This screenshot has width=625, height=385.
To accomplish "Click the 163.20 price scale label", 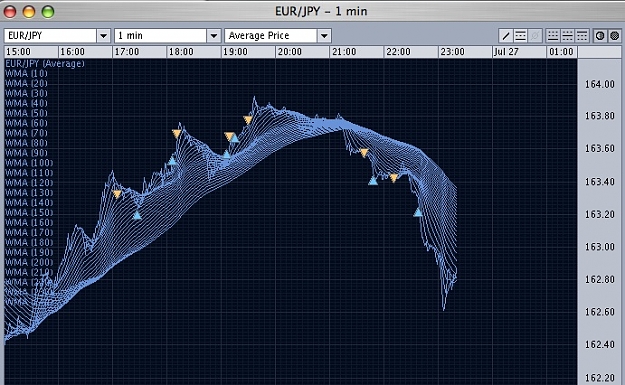I will pyautogui.click(x=599, y=214).
